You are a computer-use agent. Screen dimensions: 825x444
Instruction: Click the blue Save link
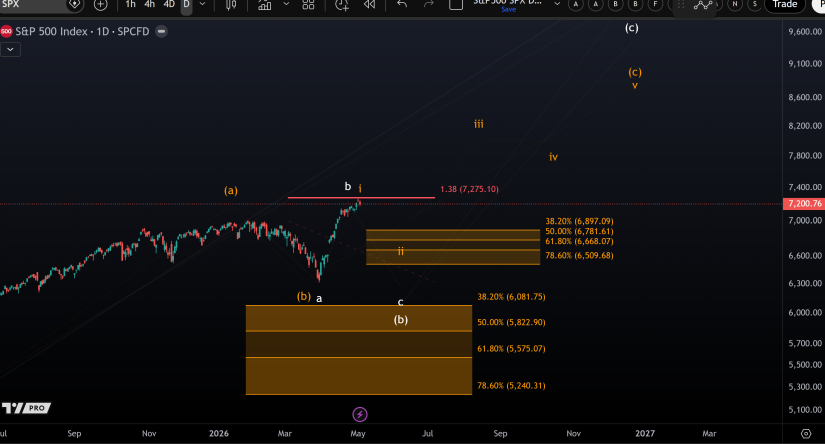(508, 9)
